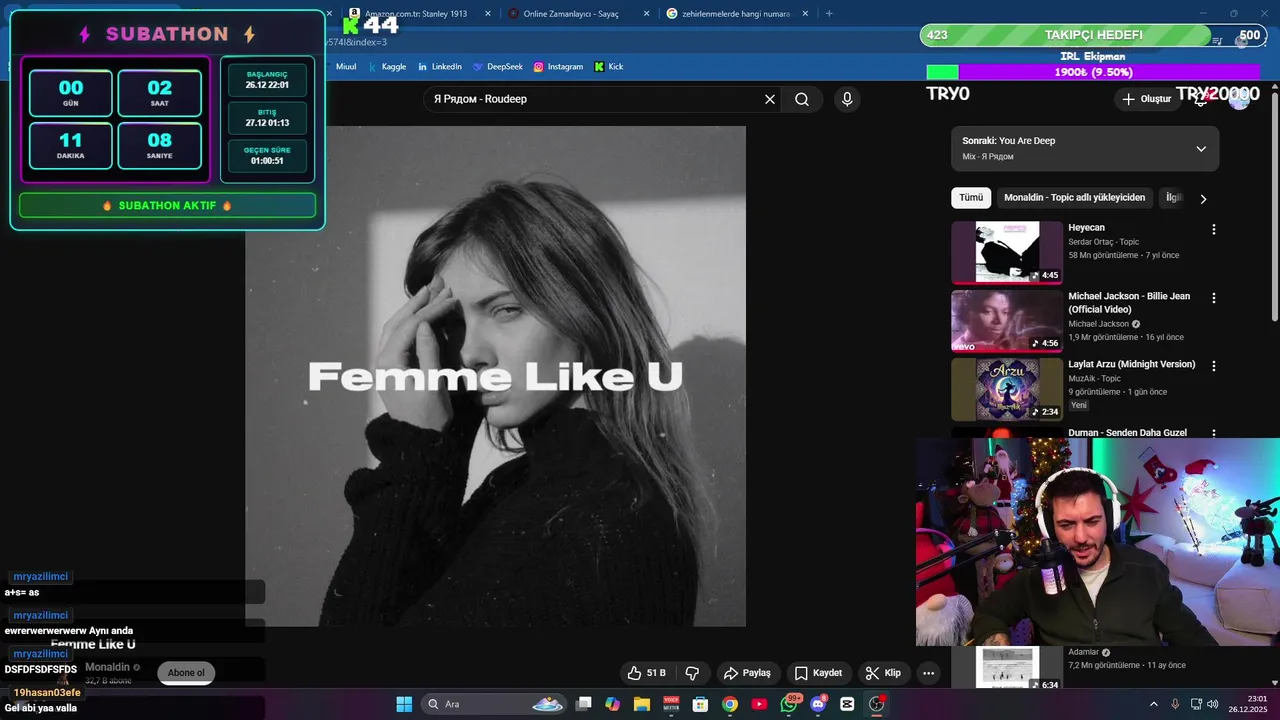The image size is (1280, 720).
Task: Dislike the Femme Like U video
Action: (x=692, y=673)
